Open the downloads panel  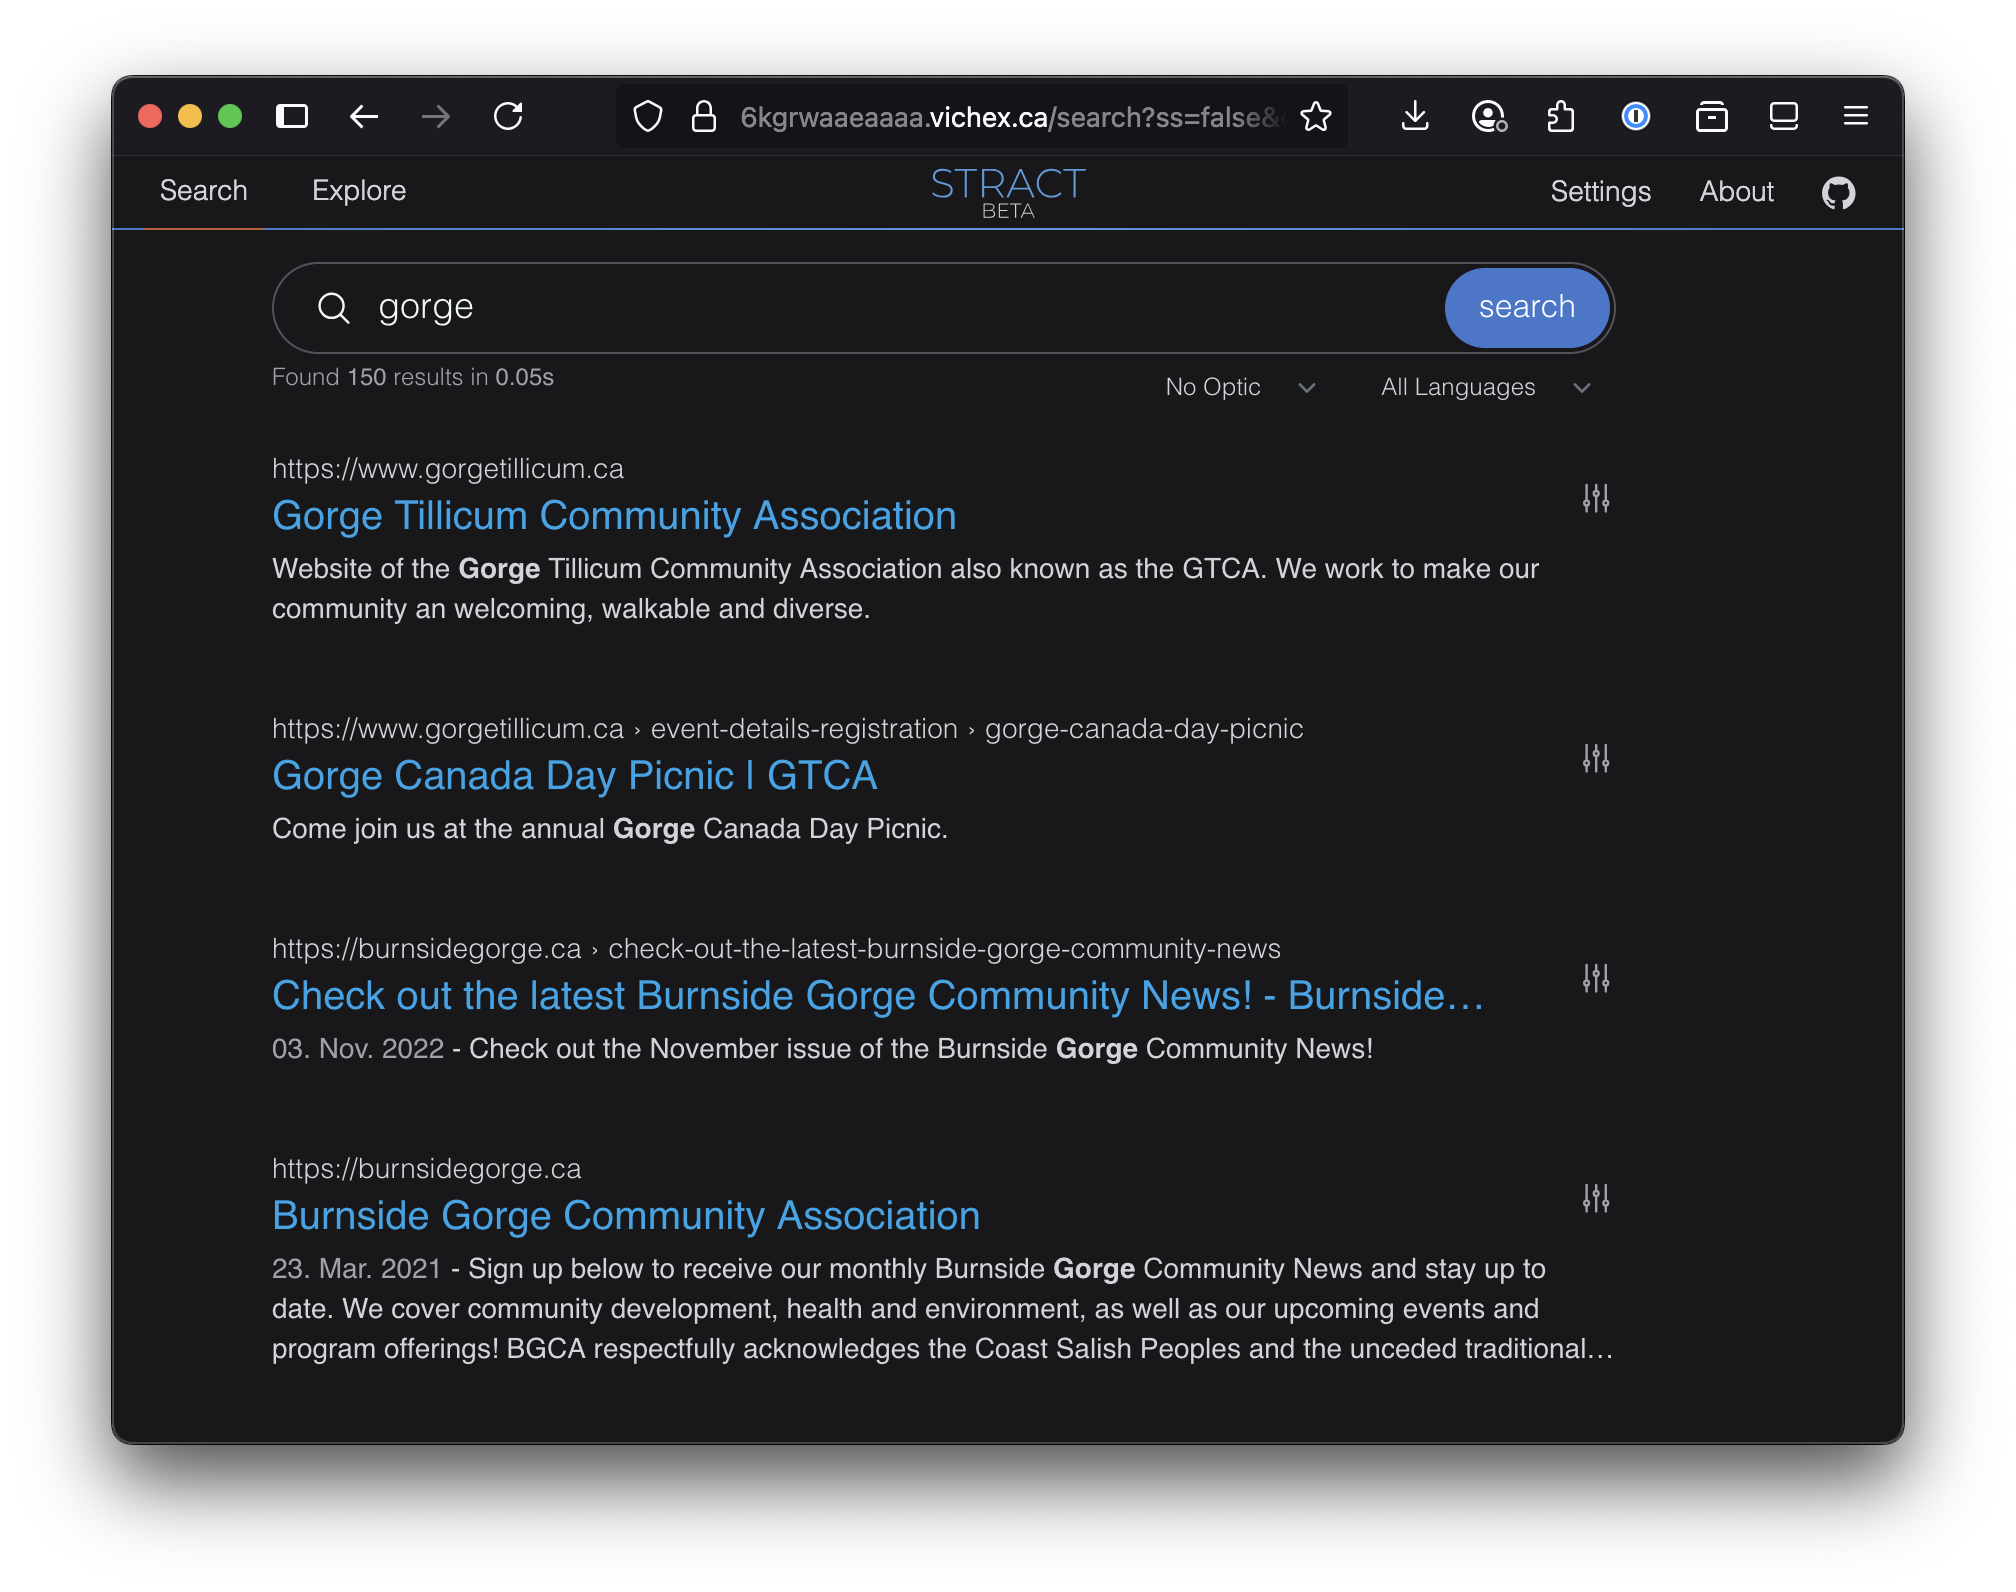point(1415,117)
